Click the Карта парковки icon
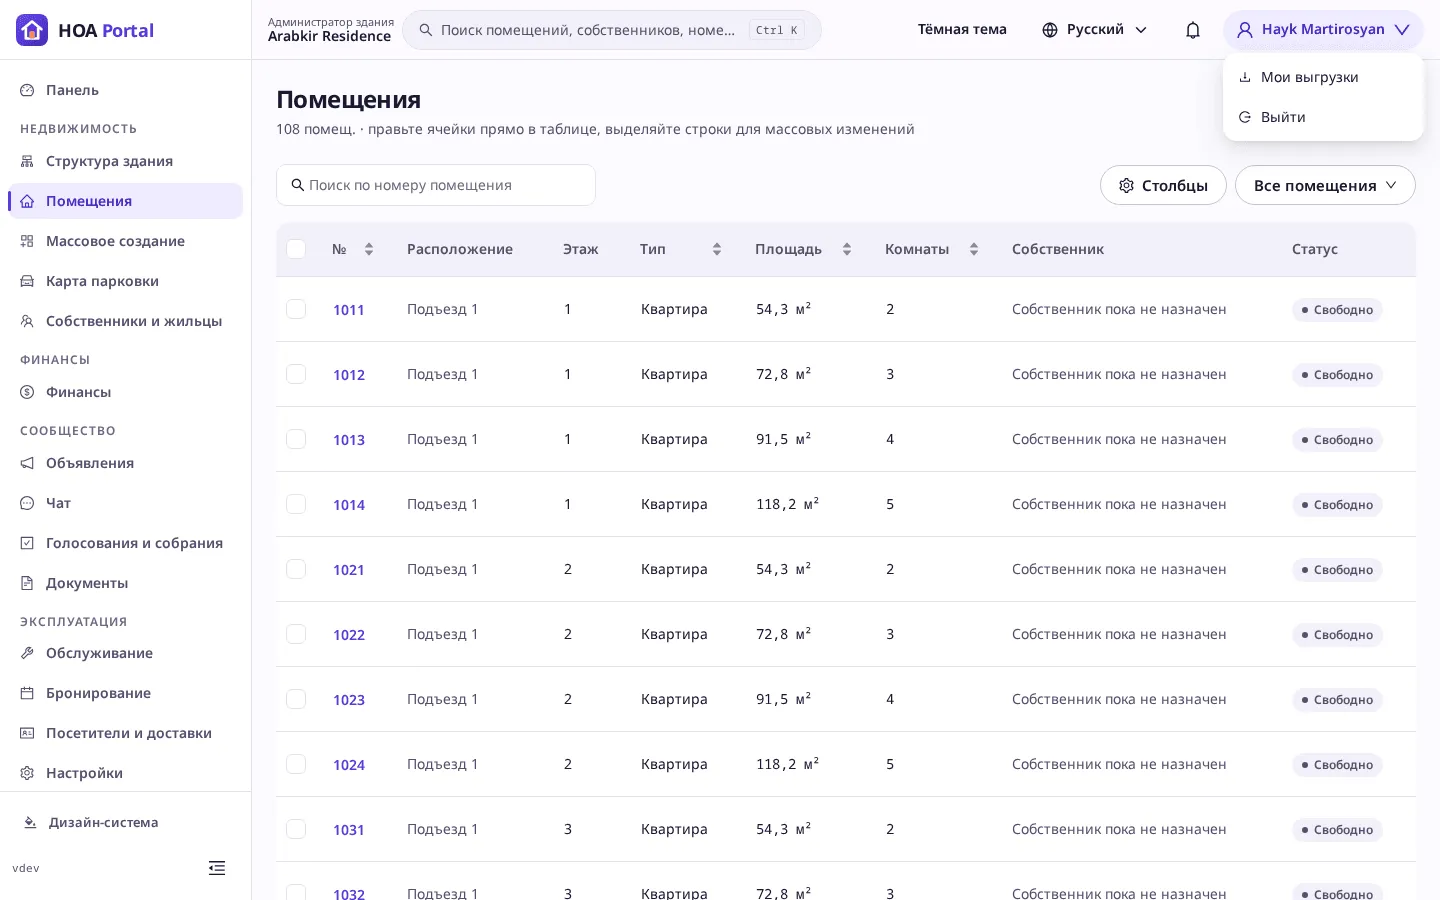This screenshot has width=1440, height=900. point(27,281)
